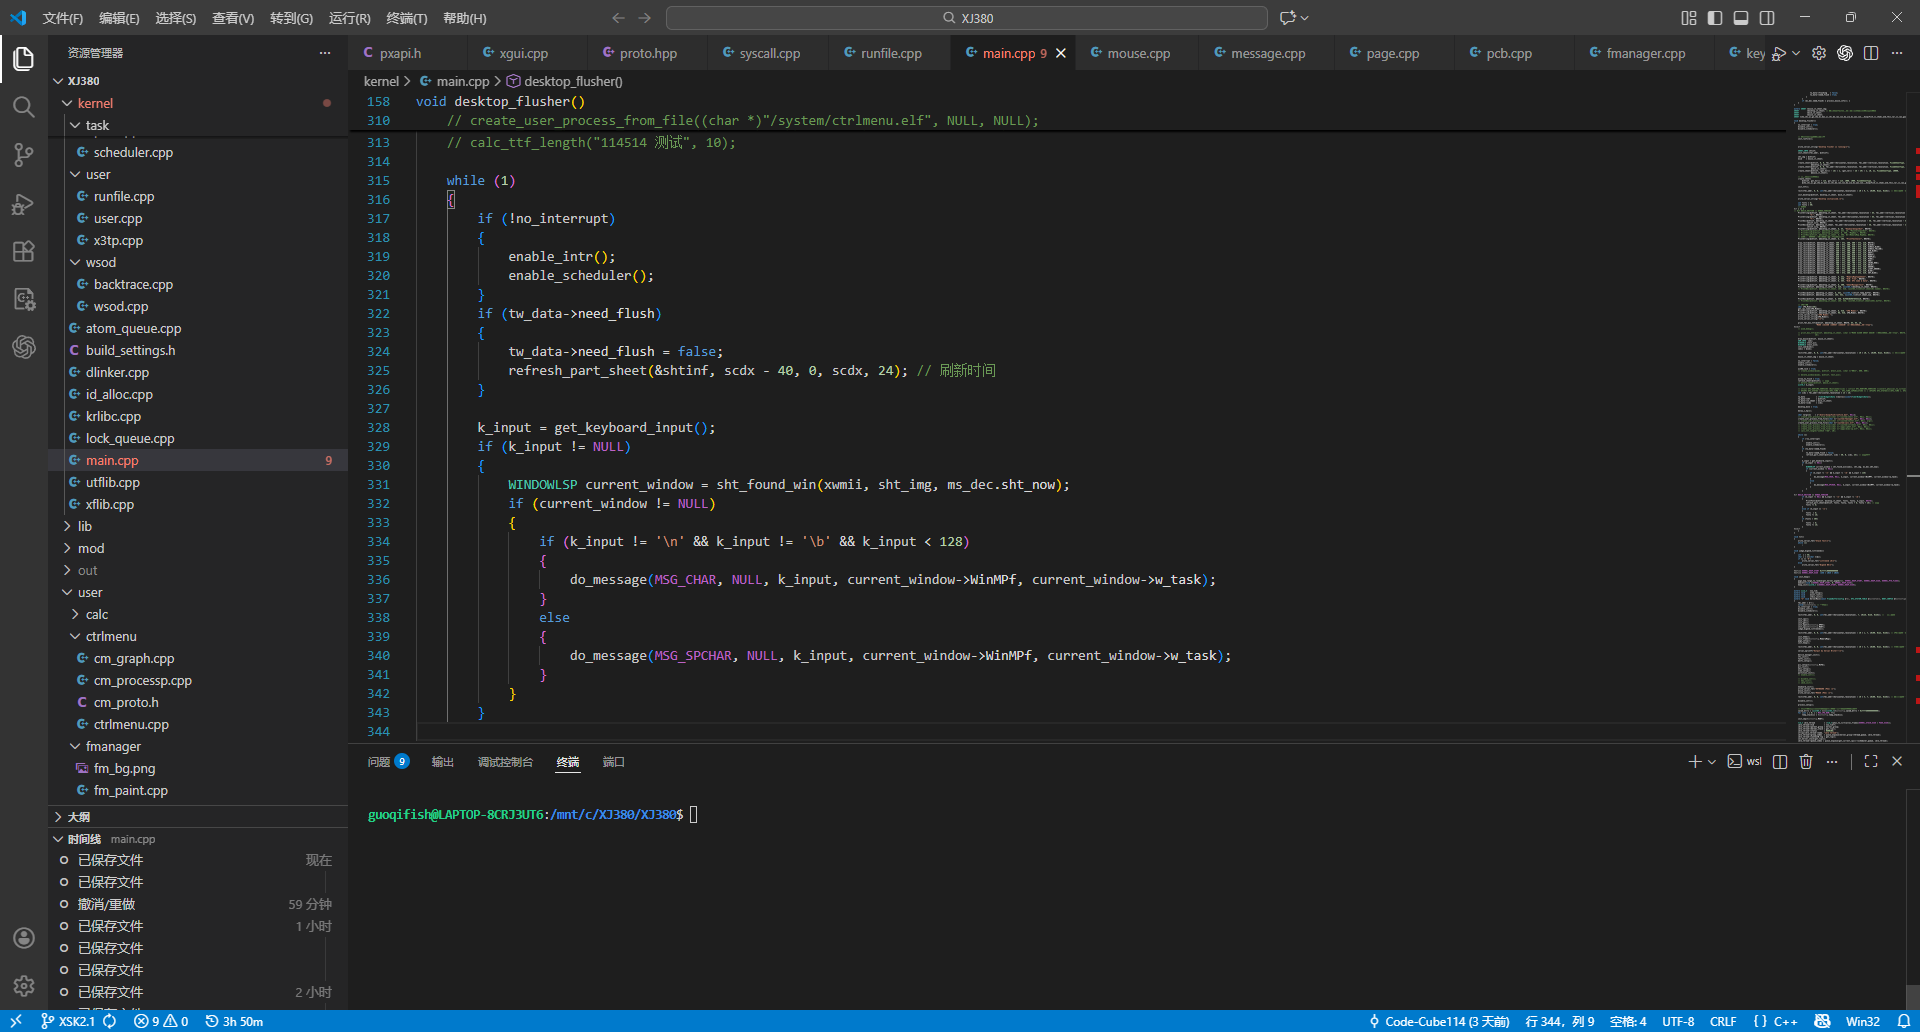Toggle the secondary side bar visibility
This screenshot has height=1032, width=1920.
click(1767, 18)
